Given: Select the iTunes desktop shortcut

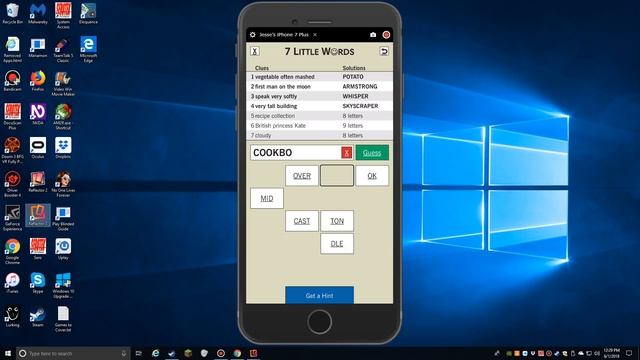Looking at the screenshot, I should click(x=12, y=283).
